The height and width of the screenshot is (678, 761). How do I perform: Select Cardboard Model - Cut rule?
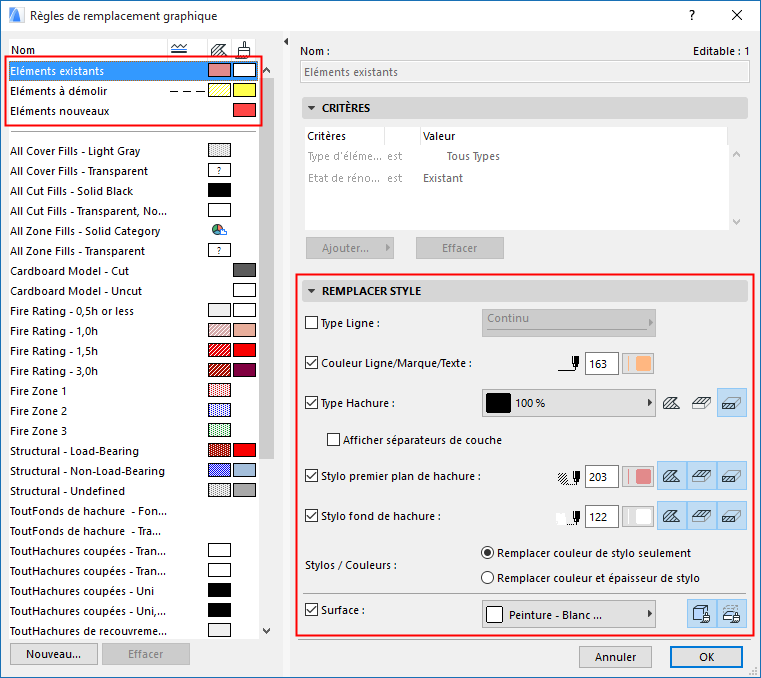coord(132,270)
